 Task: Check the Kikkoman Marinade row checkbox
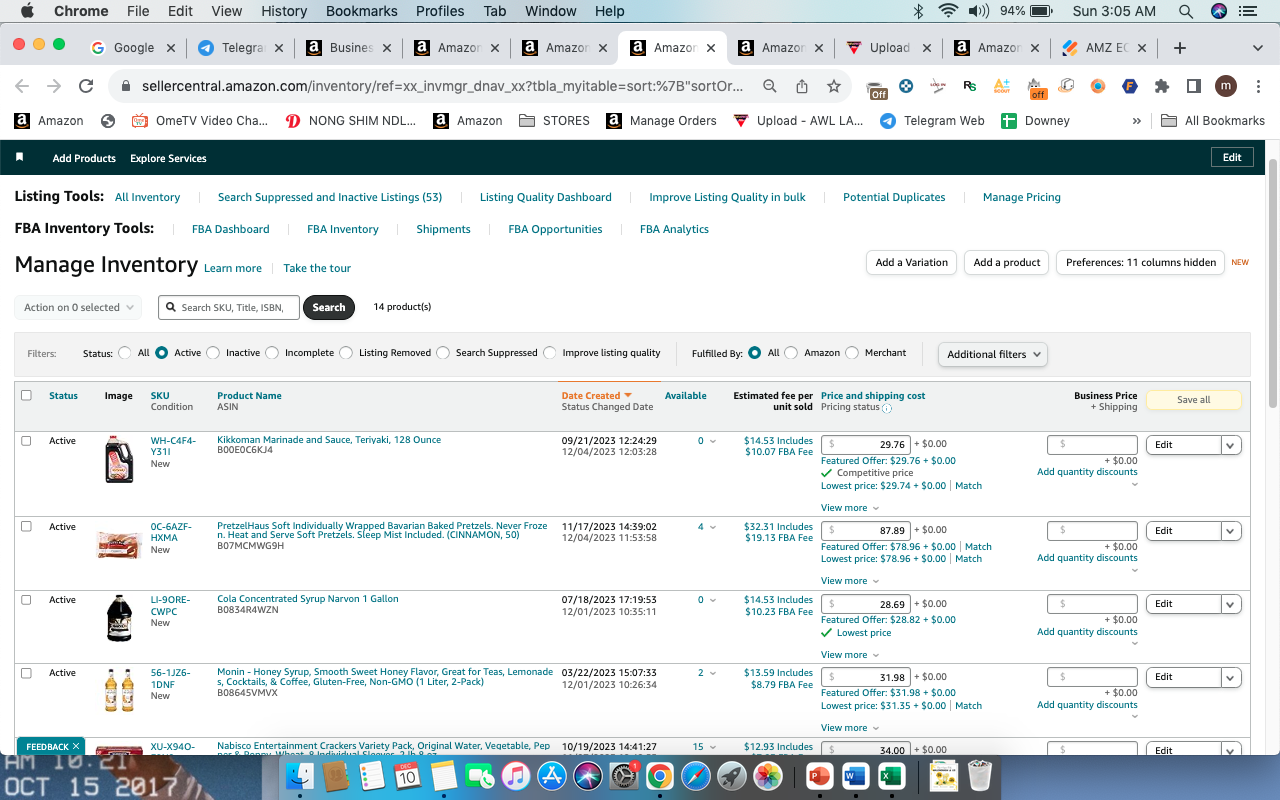(27, 440)
